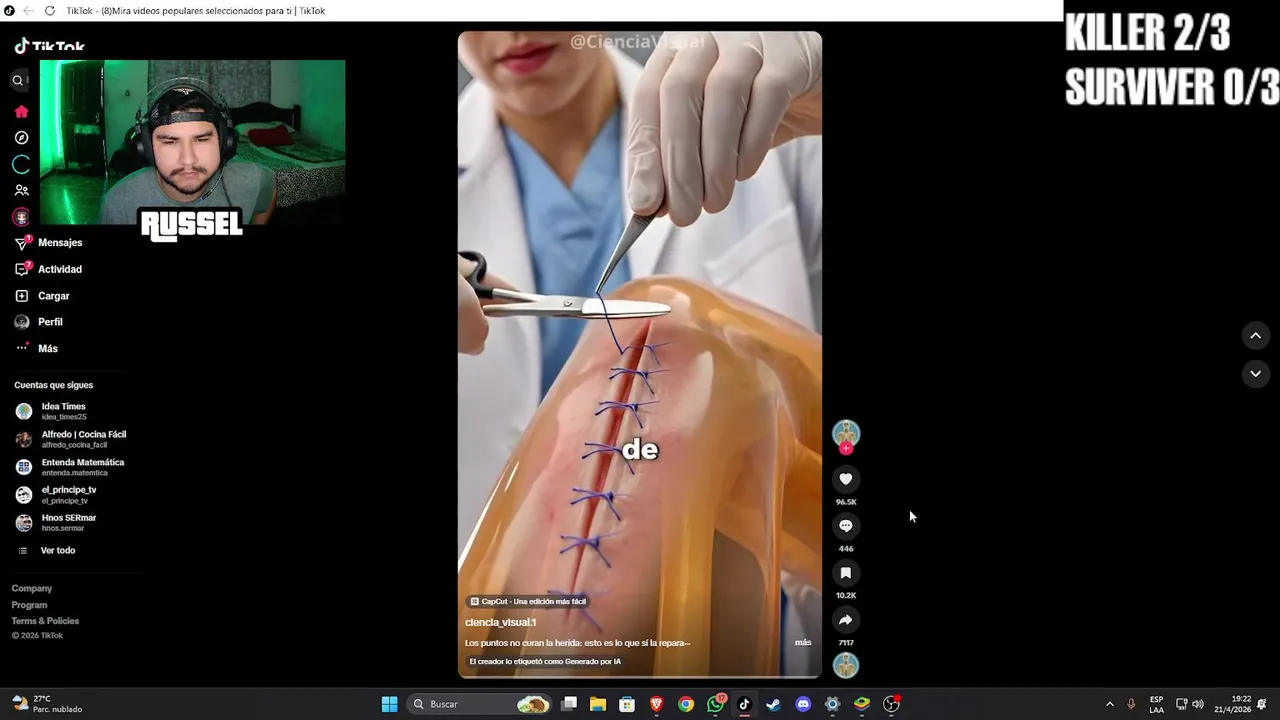Show hidden system tray icons
Image resolution: width=1280 pixels, height=720 pixels.
(x=1109, y=704)
